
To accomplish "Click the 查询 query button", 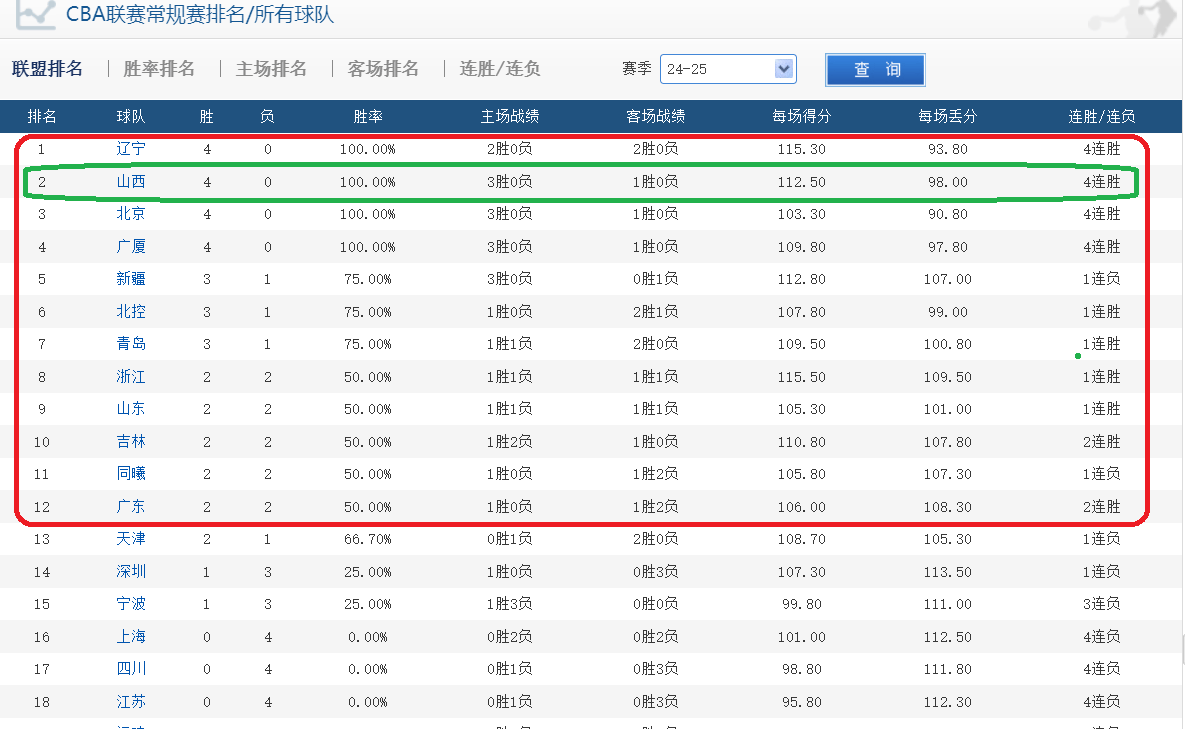I will tap(875, 70).
